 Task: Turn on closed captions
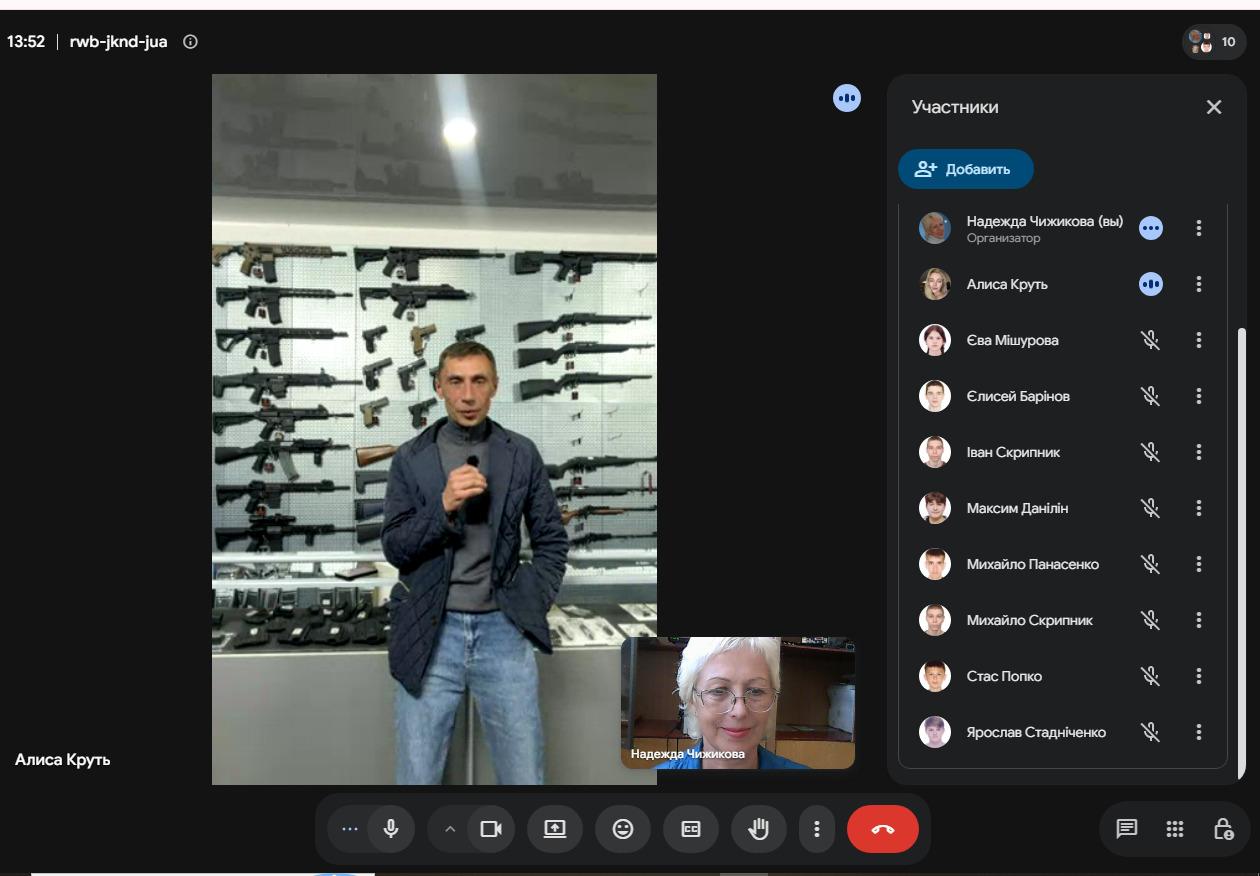coord(691,829)
